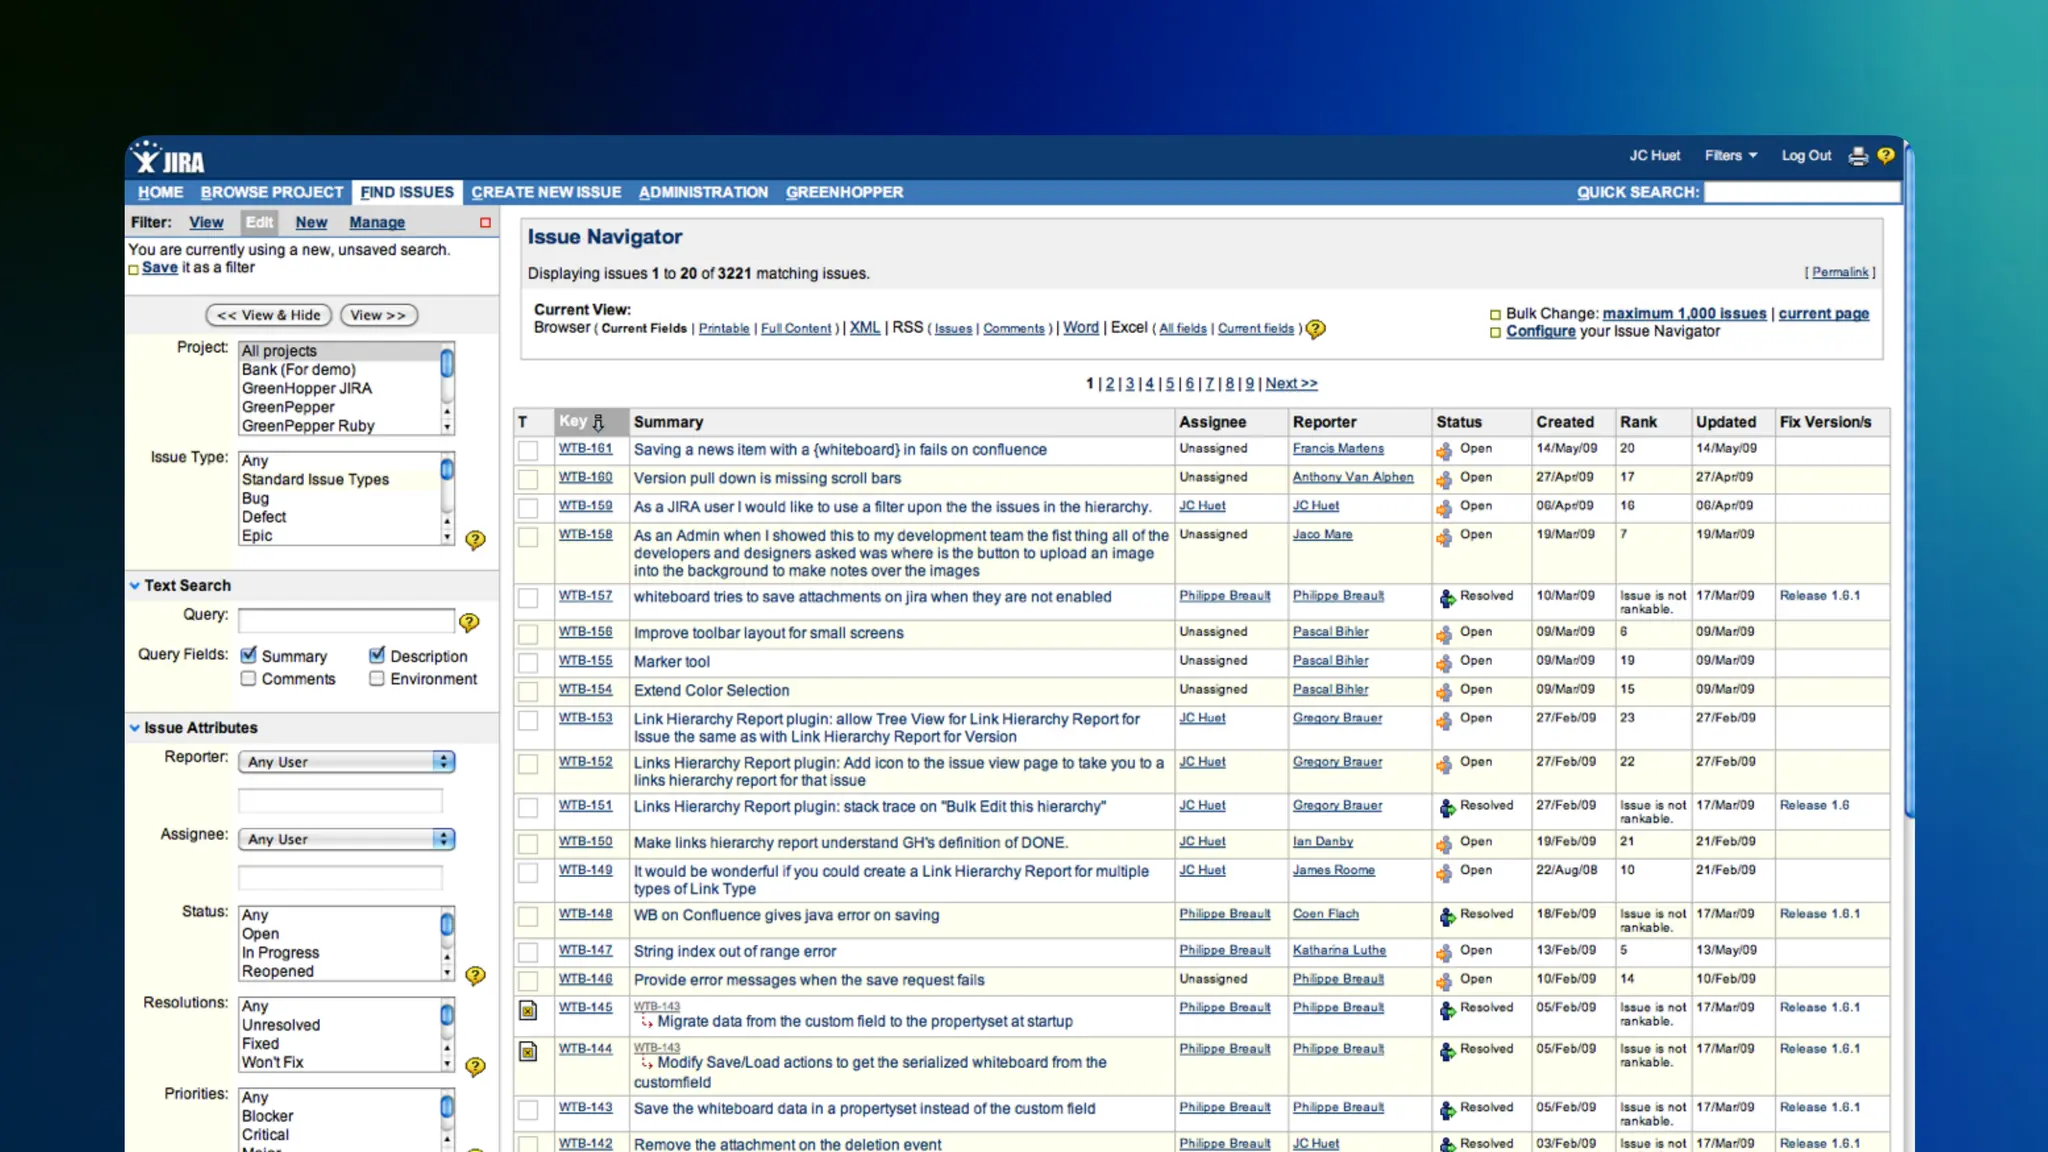Open the Create New Issue menu tab

pyautogui.click(x=546, y=192)
